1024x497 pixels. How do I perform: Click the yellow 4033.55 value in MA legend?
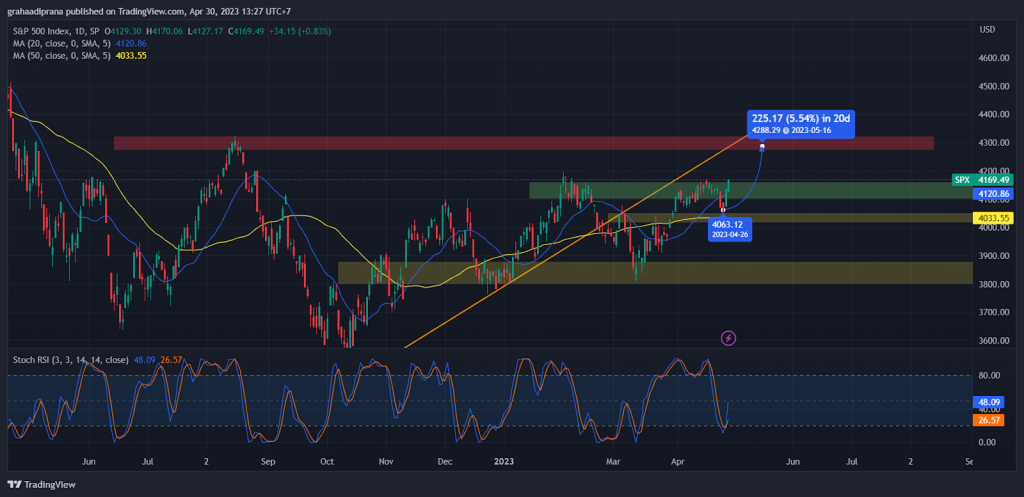click(x=131, y=56)
